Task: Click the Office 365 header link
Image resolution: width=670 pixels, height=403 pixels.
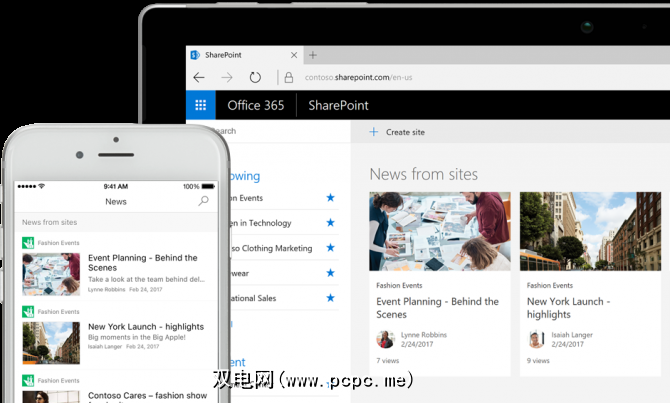Action: 256,105
